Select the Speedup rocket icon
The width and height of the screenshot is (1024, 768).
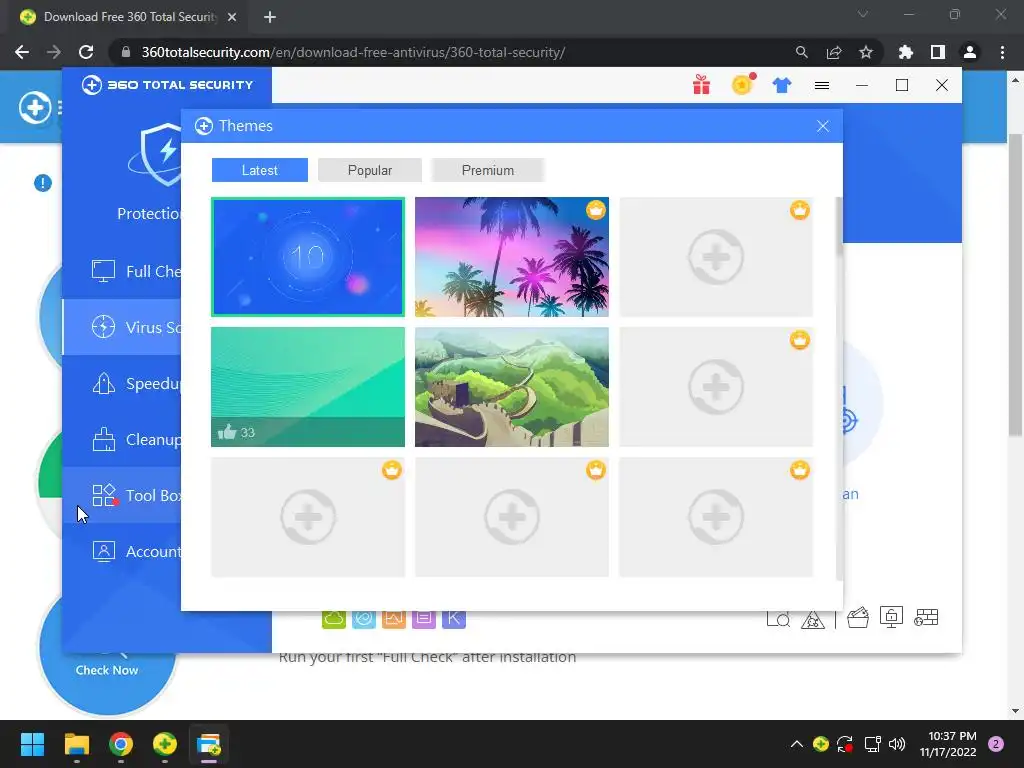(103, 383)
